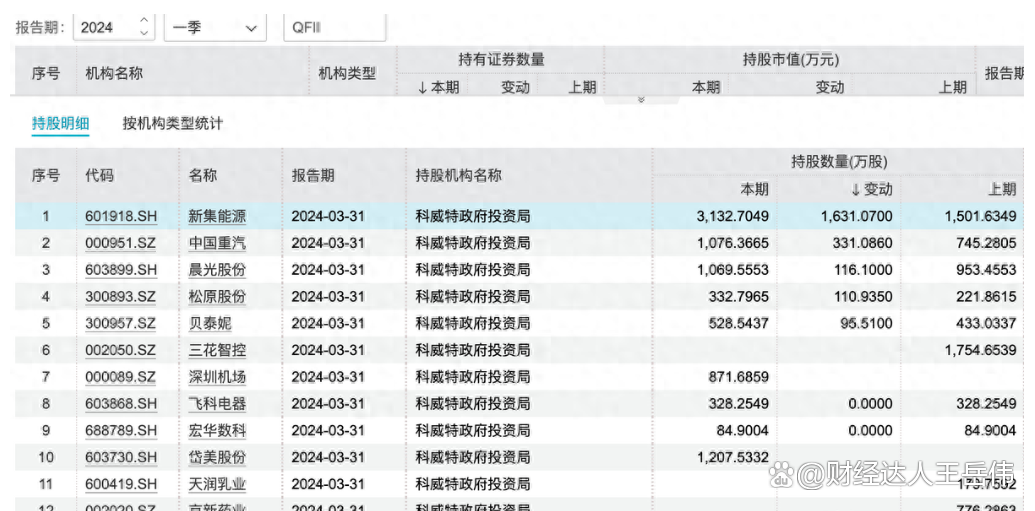Open stock name 贝泰妮
The width and height of the screenshot is (1035, 511).
[210, 324]
